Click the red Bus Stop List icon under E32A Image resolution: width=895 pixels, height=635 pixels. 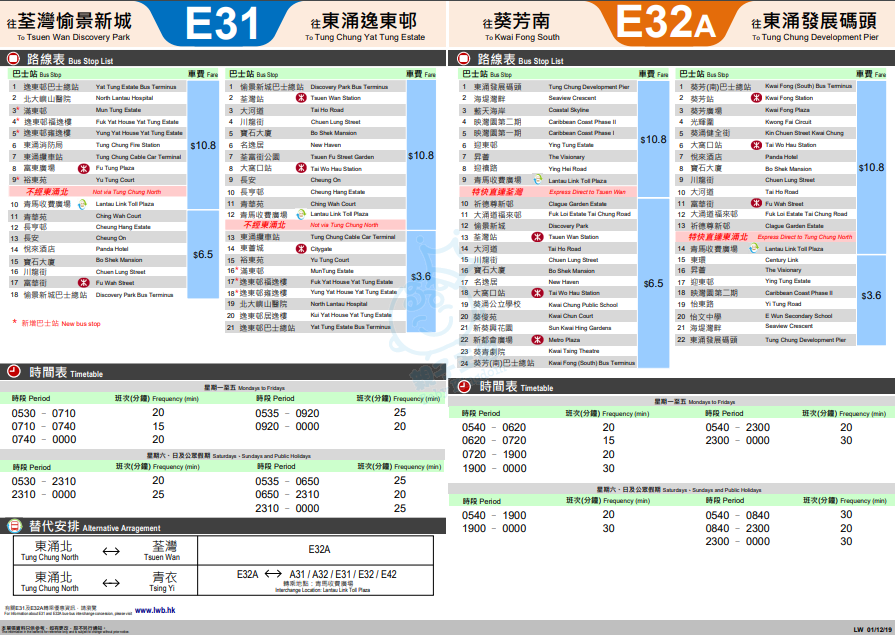pyautogui.click(x=463, y=59)
